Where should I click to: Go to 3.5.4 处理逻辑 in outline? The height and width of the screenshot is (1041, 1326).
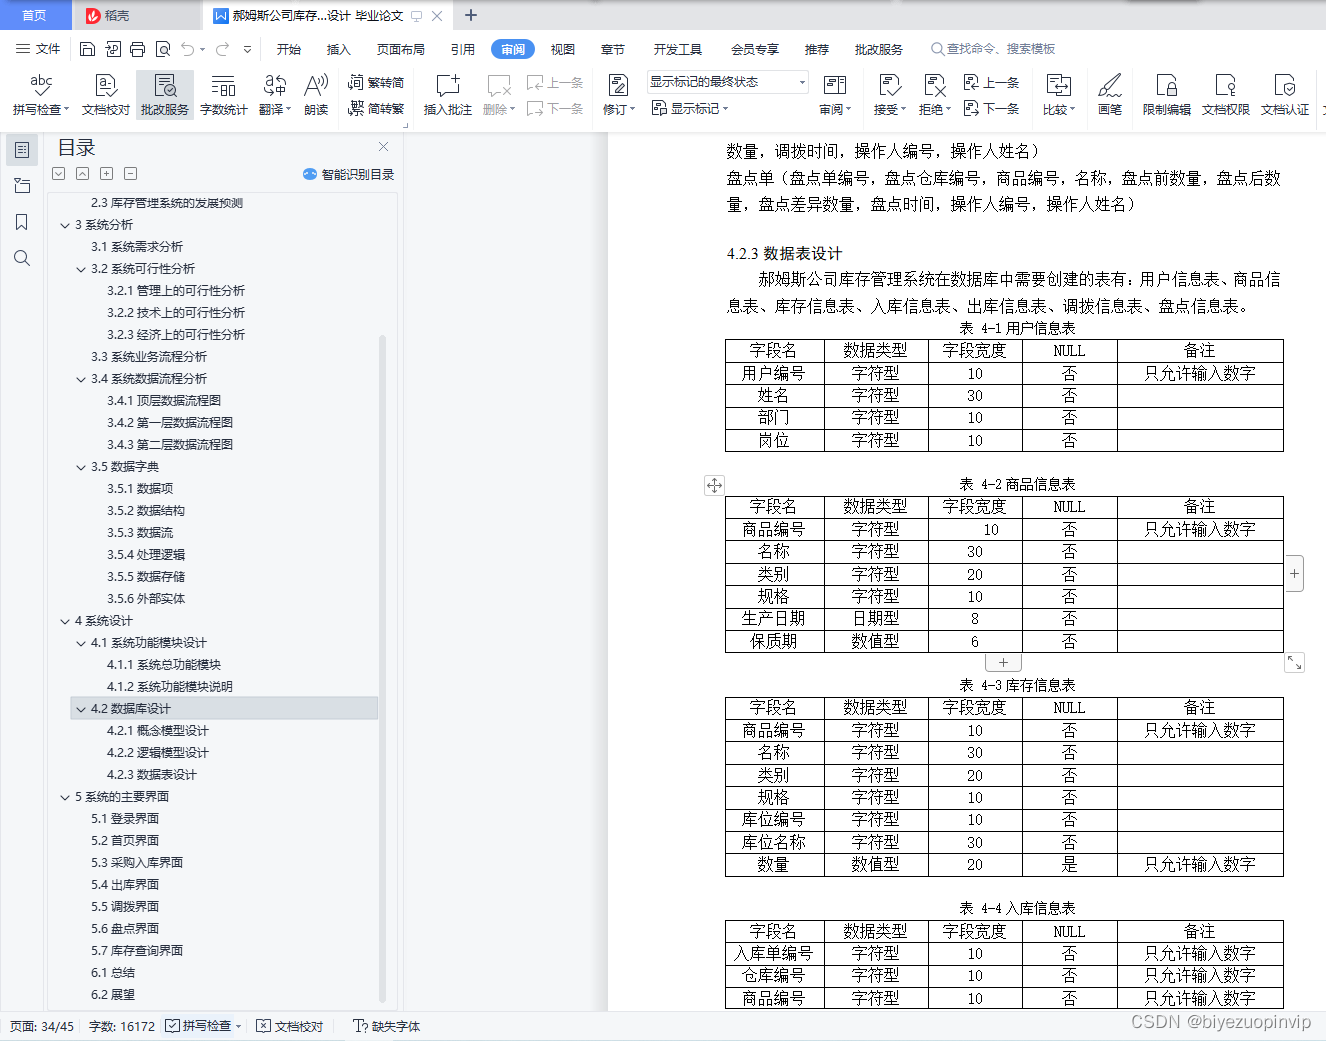(x=146, y=555)
